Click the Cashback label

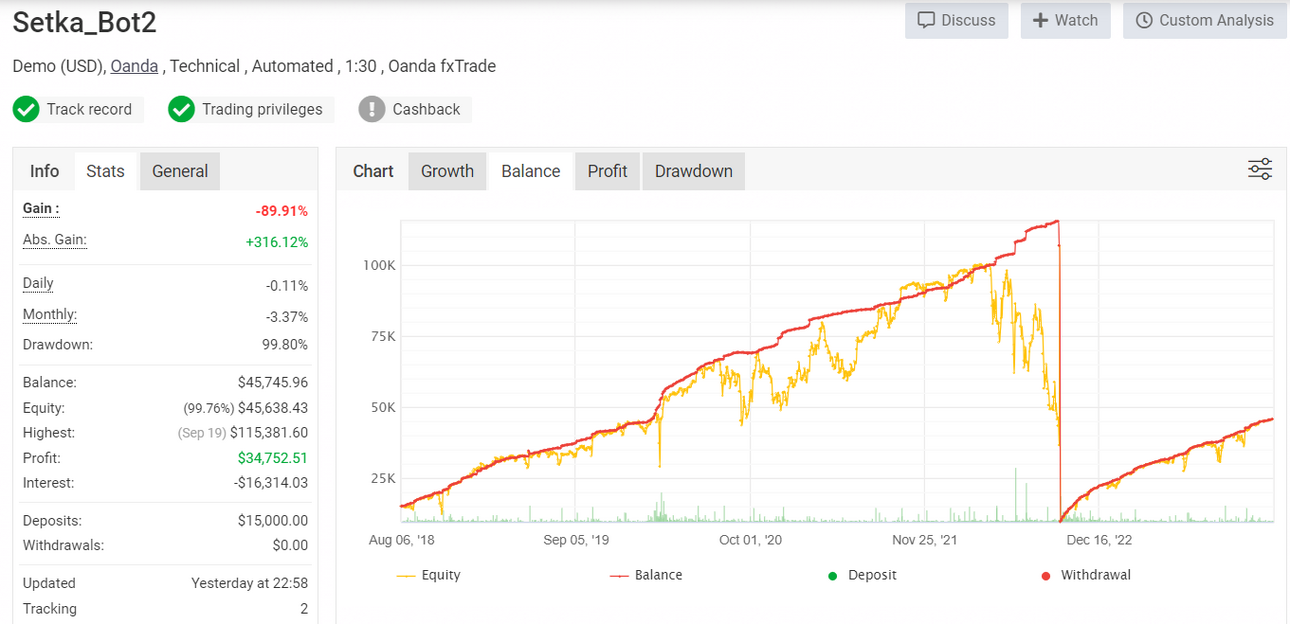426,109
